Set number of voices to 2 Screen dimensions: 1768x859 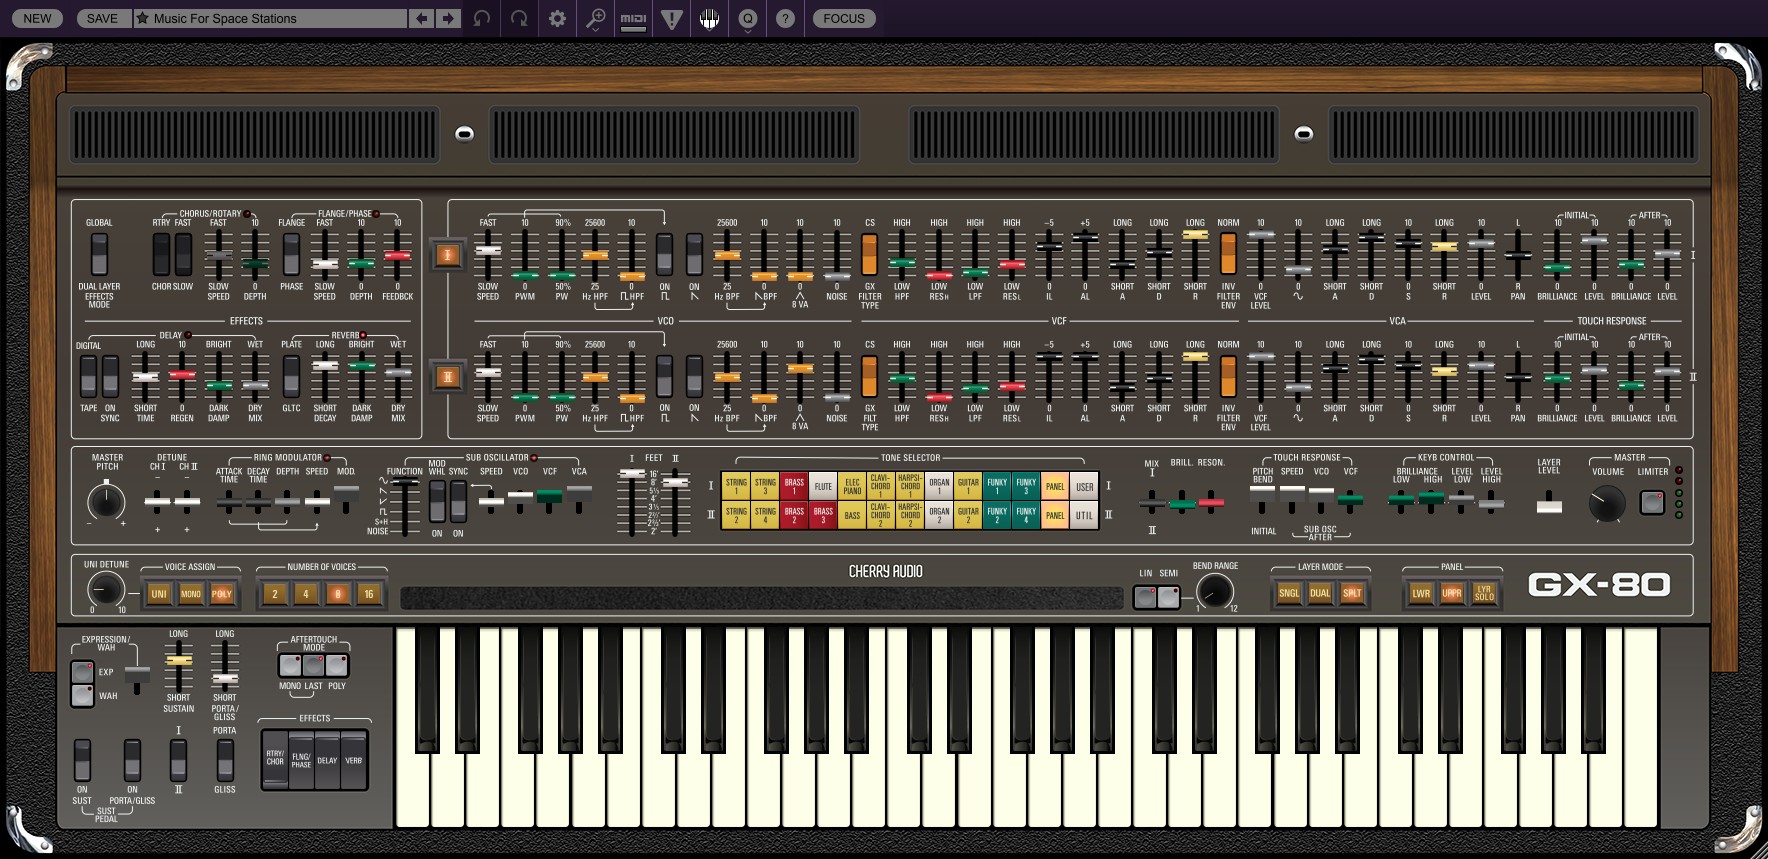pos(274,594)
